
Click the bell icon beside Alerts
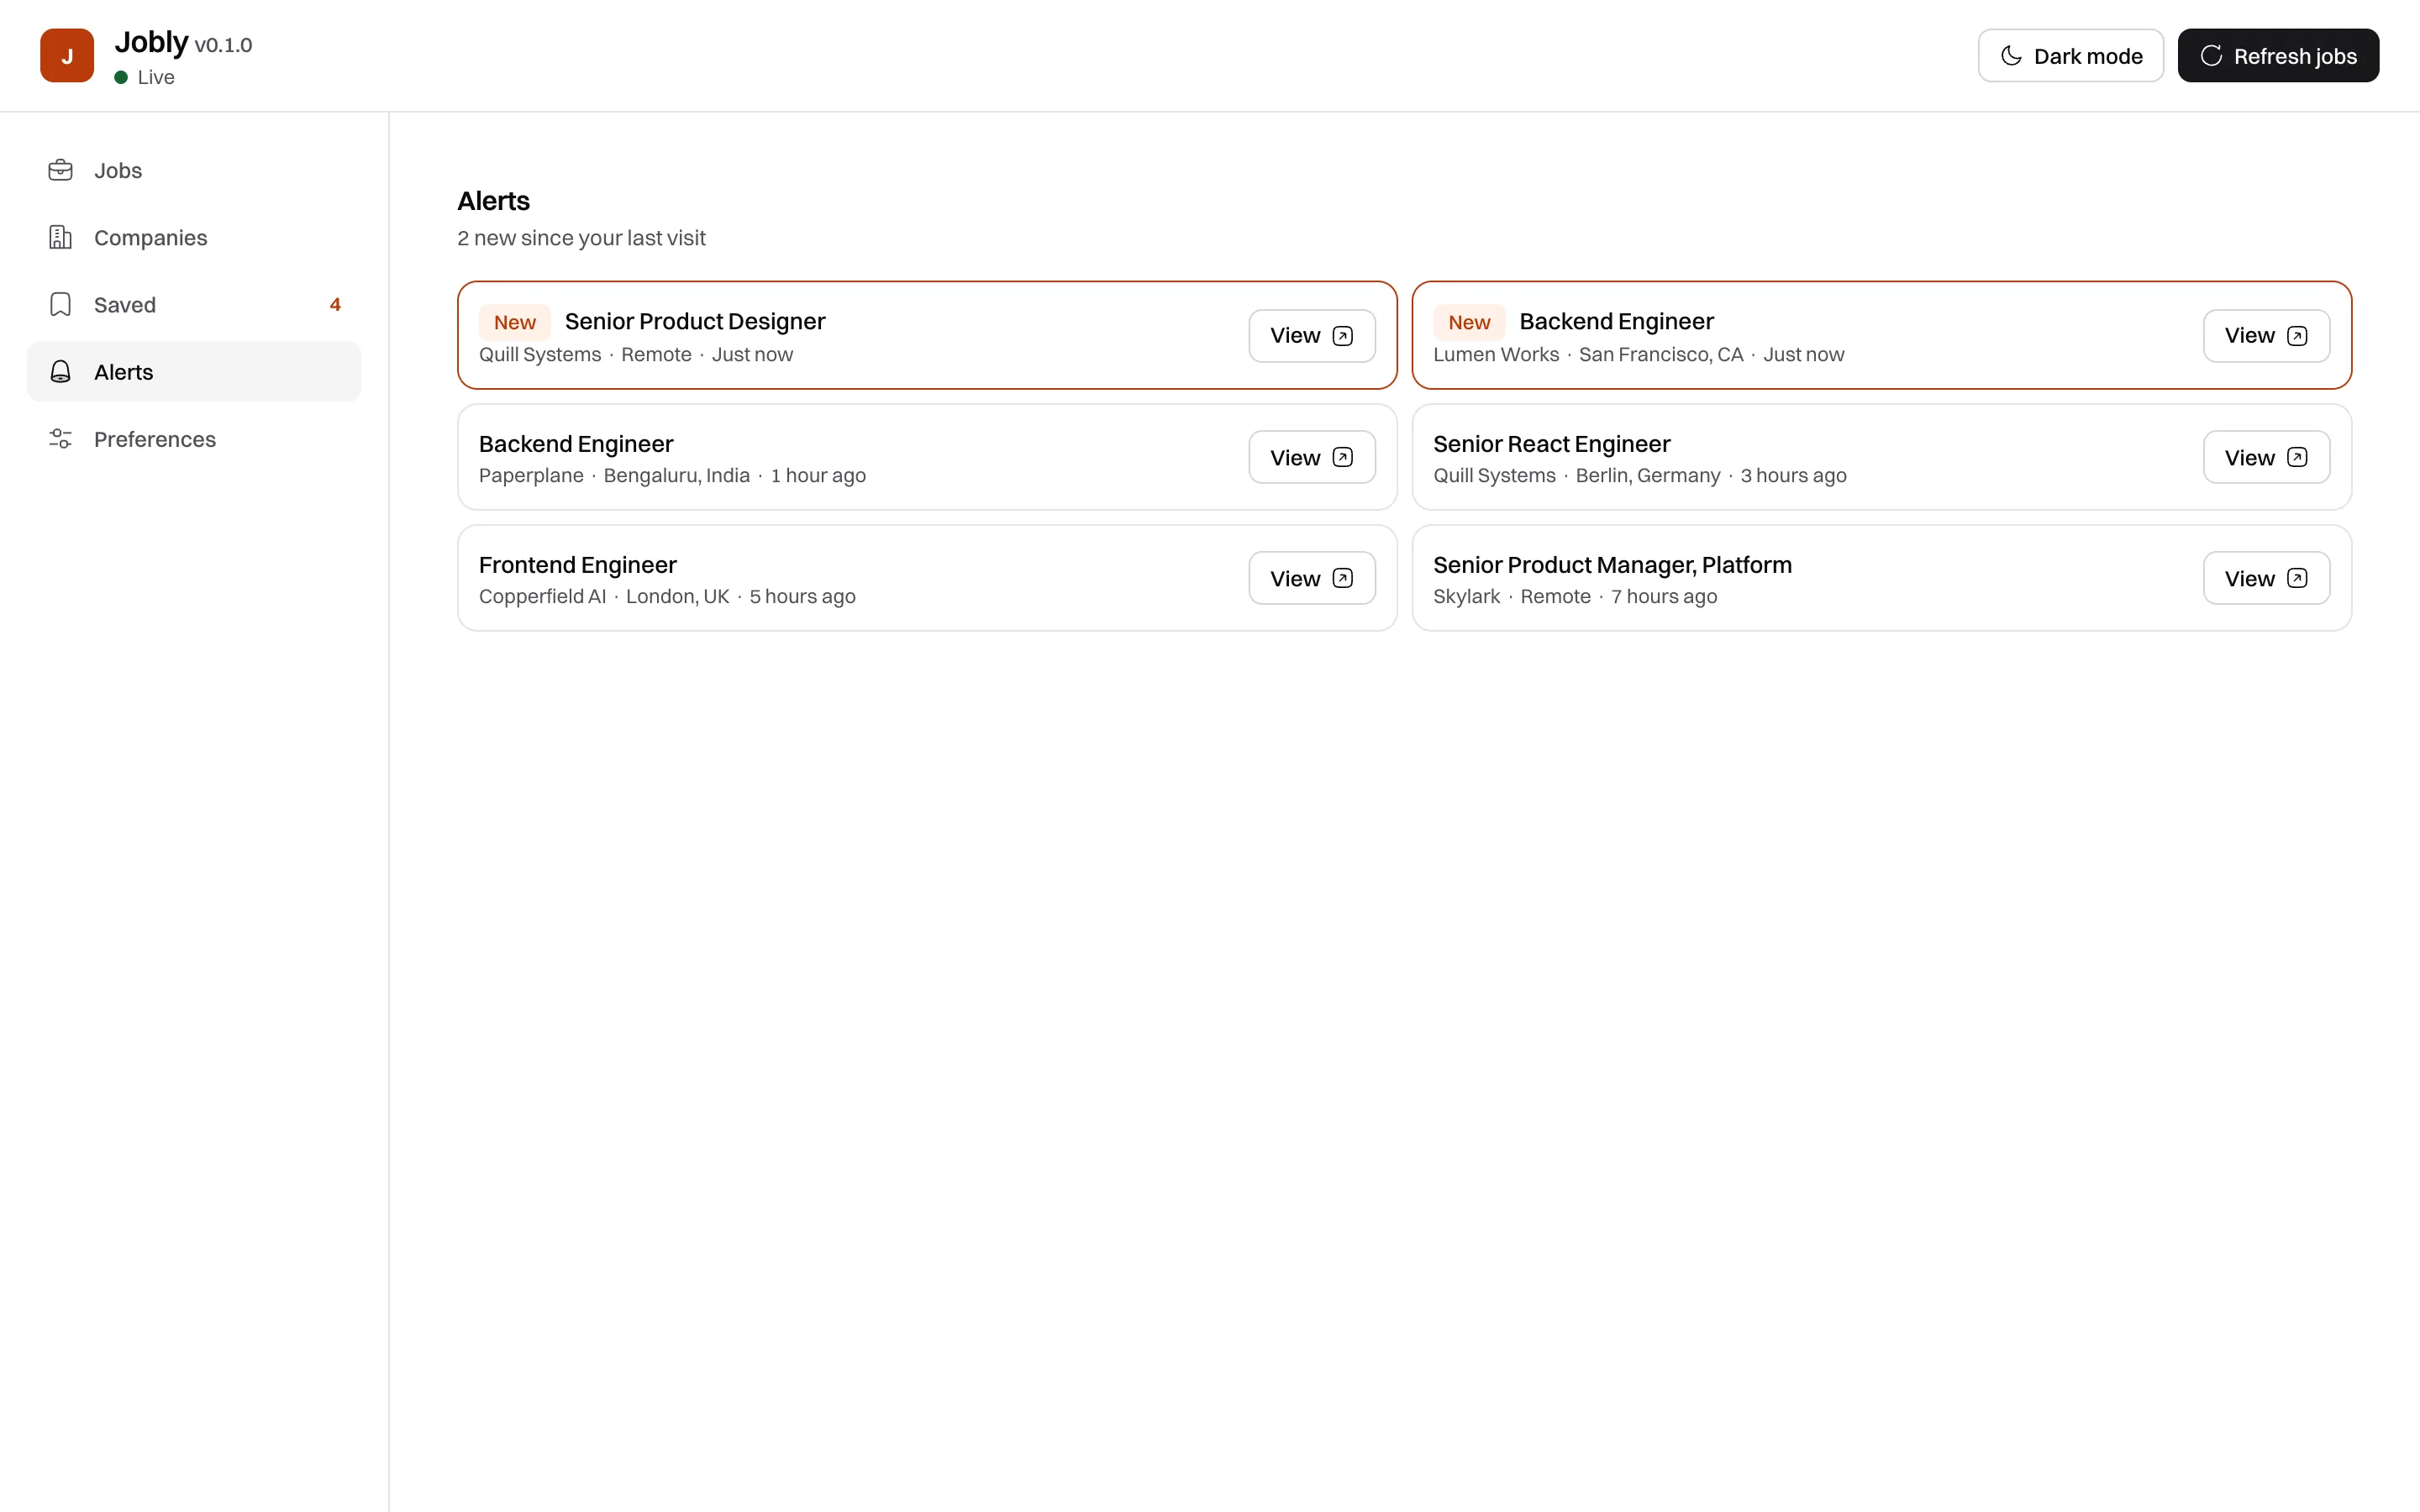(x=60, y=371)
